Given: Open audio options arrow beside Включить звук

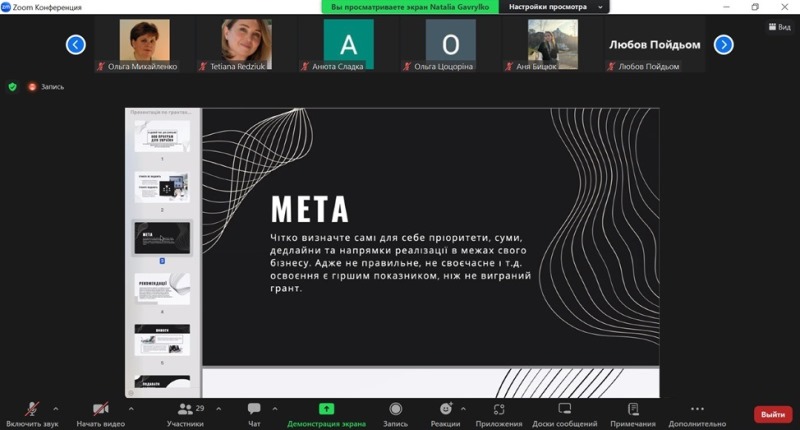Looking at the screenshot, I should coord(56,409).
